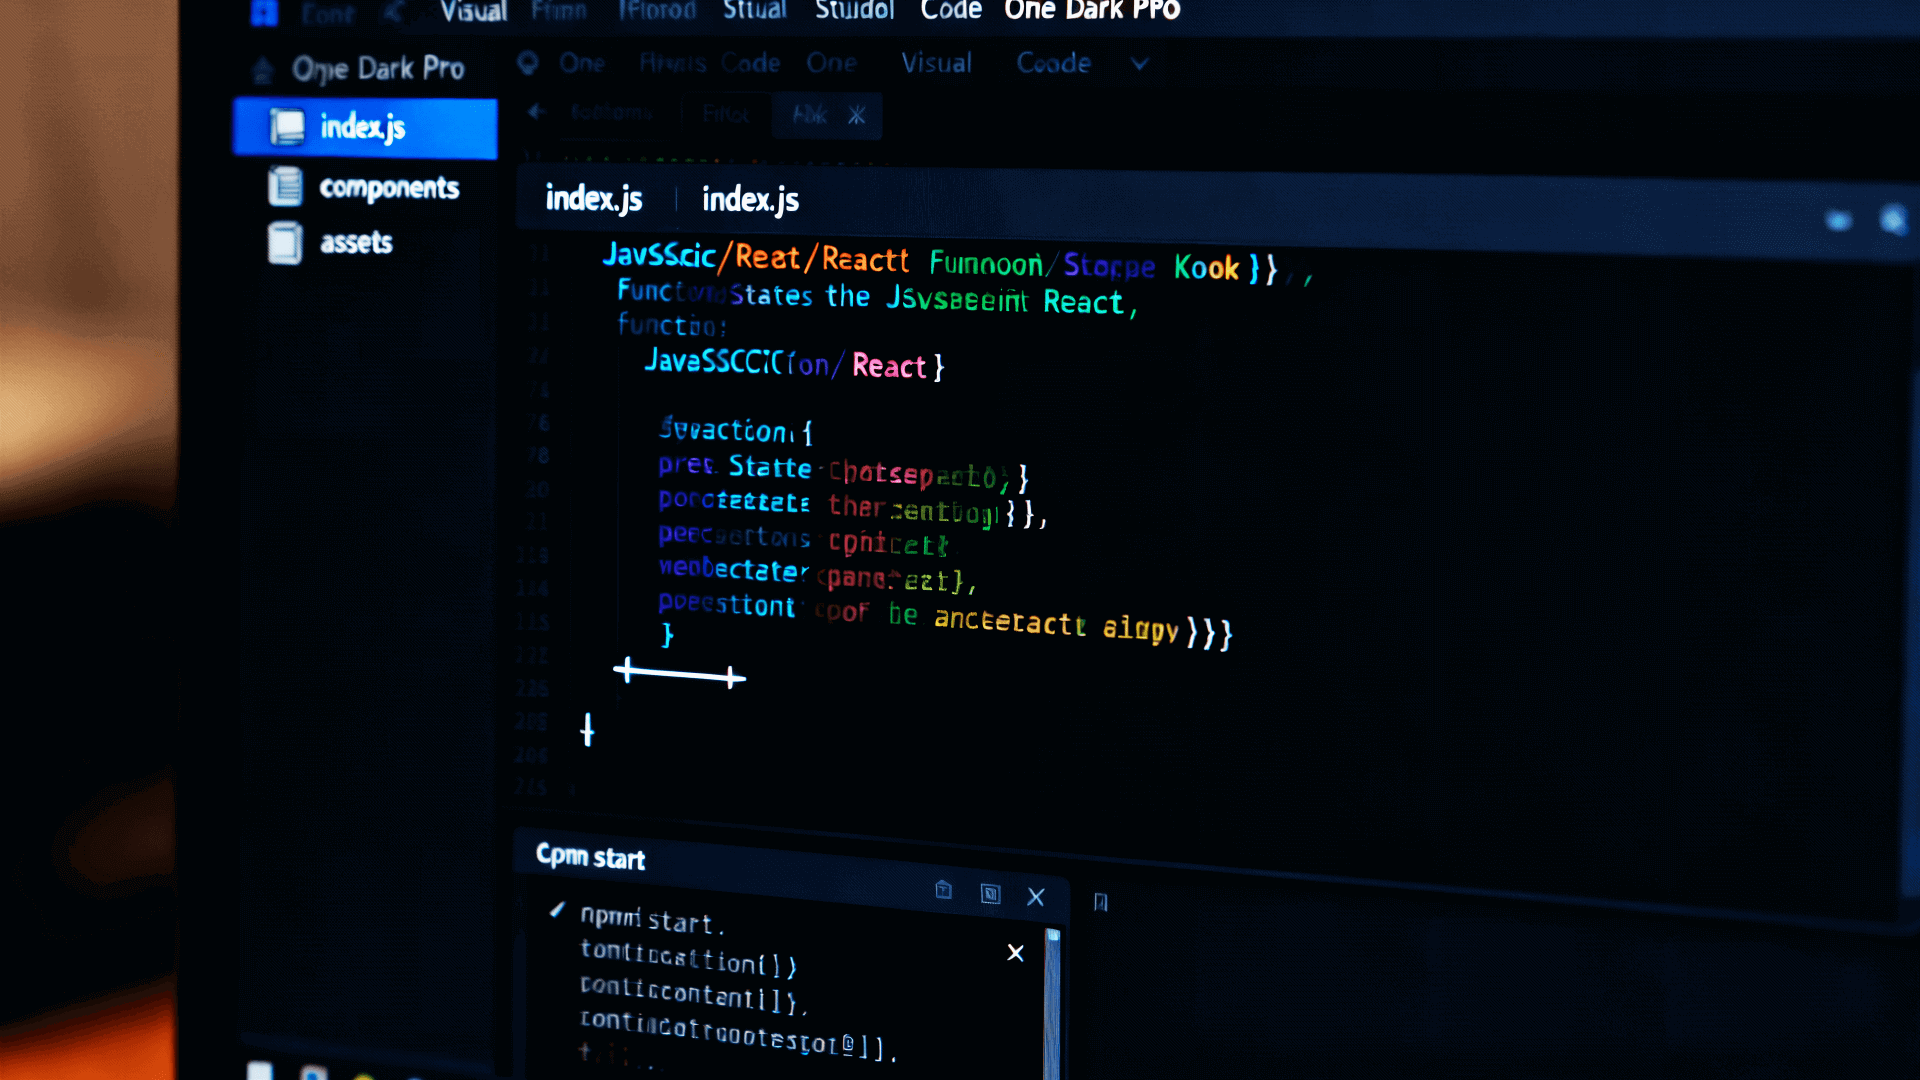1920x1080 pixels.
Task: Dismiss using the white X inside terminal
Action: click(1015, 953)
